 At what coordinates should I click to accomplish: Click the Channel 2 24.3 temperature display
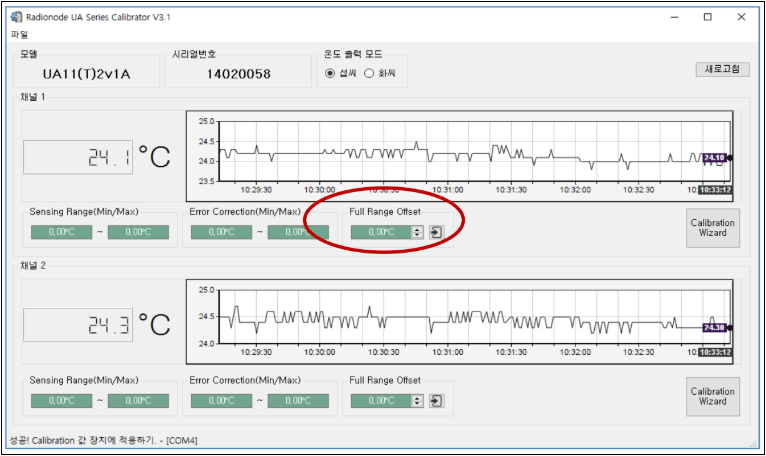tap(78, 325)
